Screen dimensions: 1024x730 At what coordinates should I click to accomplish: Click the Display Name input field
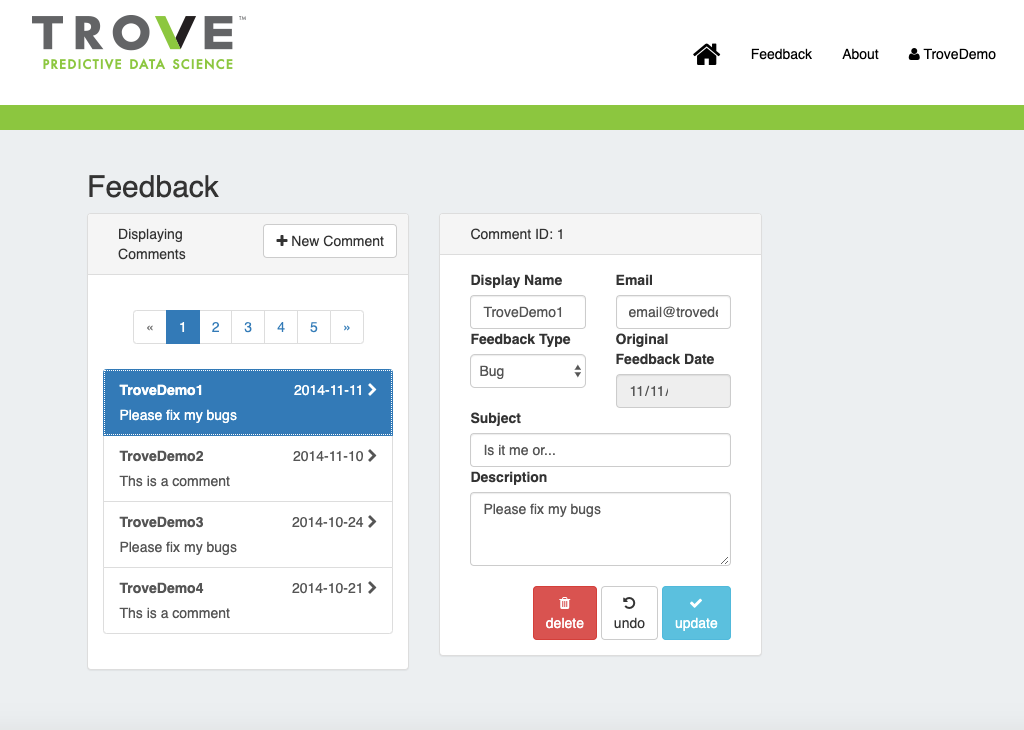click(527, 312)
